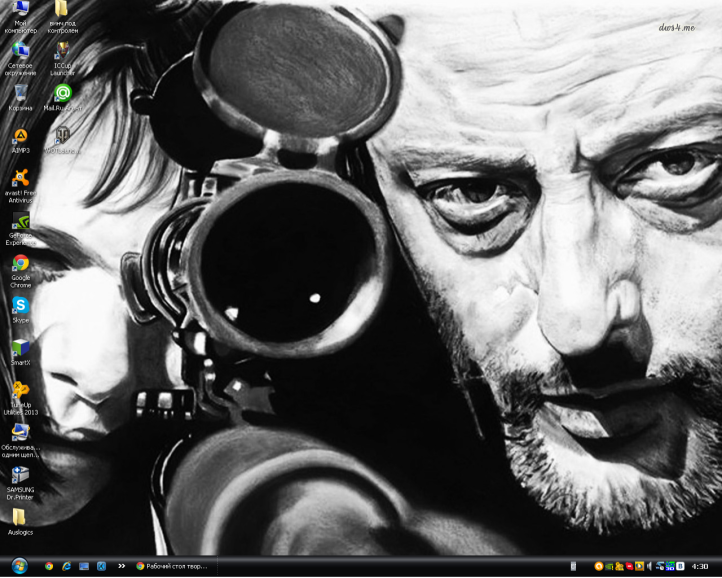This screenshot has height=578, width=722.
Task: Click the grey taskbar grip left of the tray
Action: pos(573,566)
